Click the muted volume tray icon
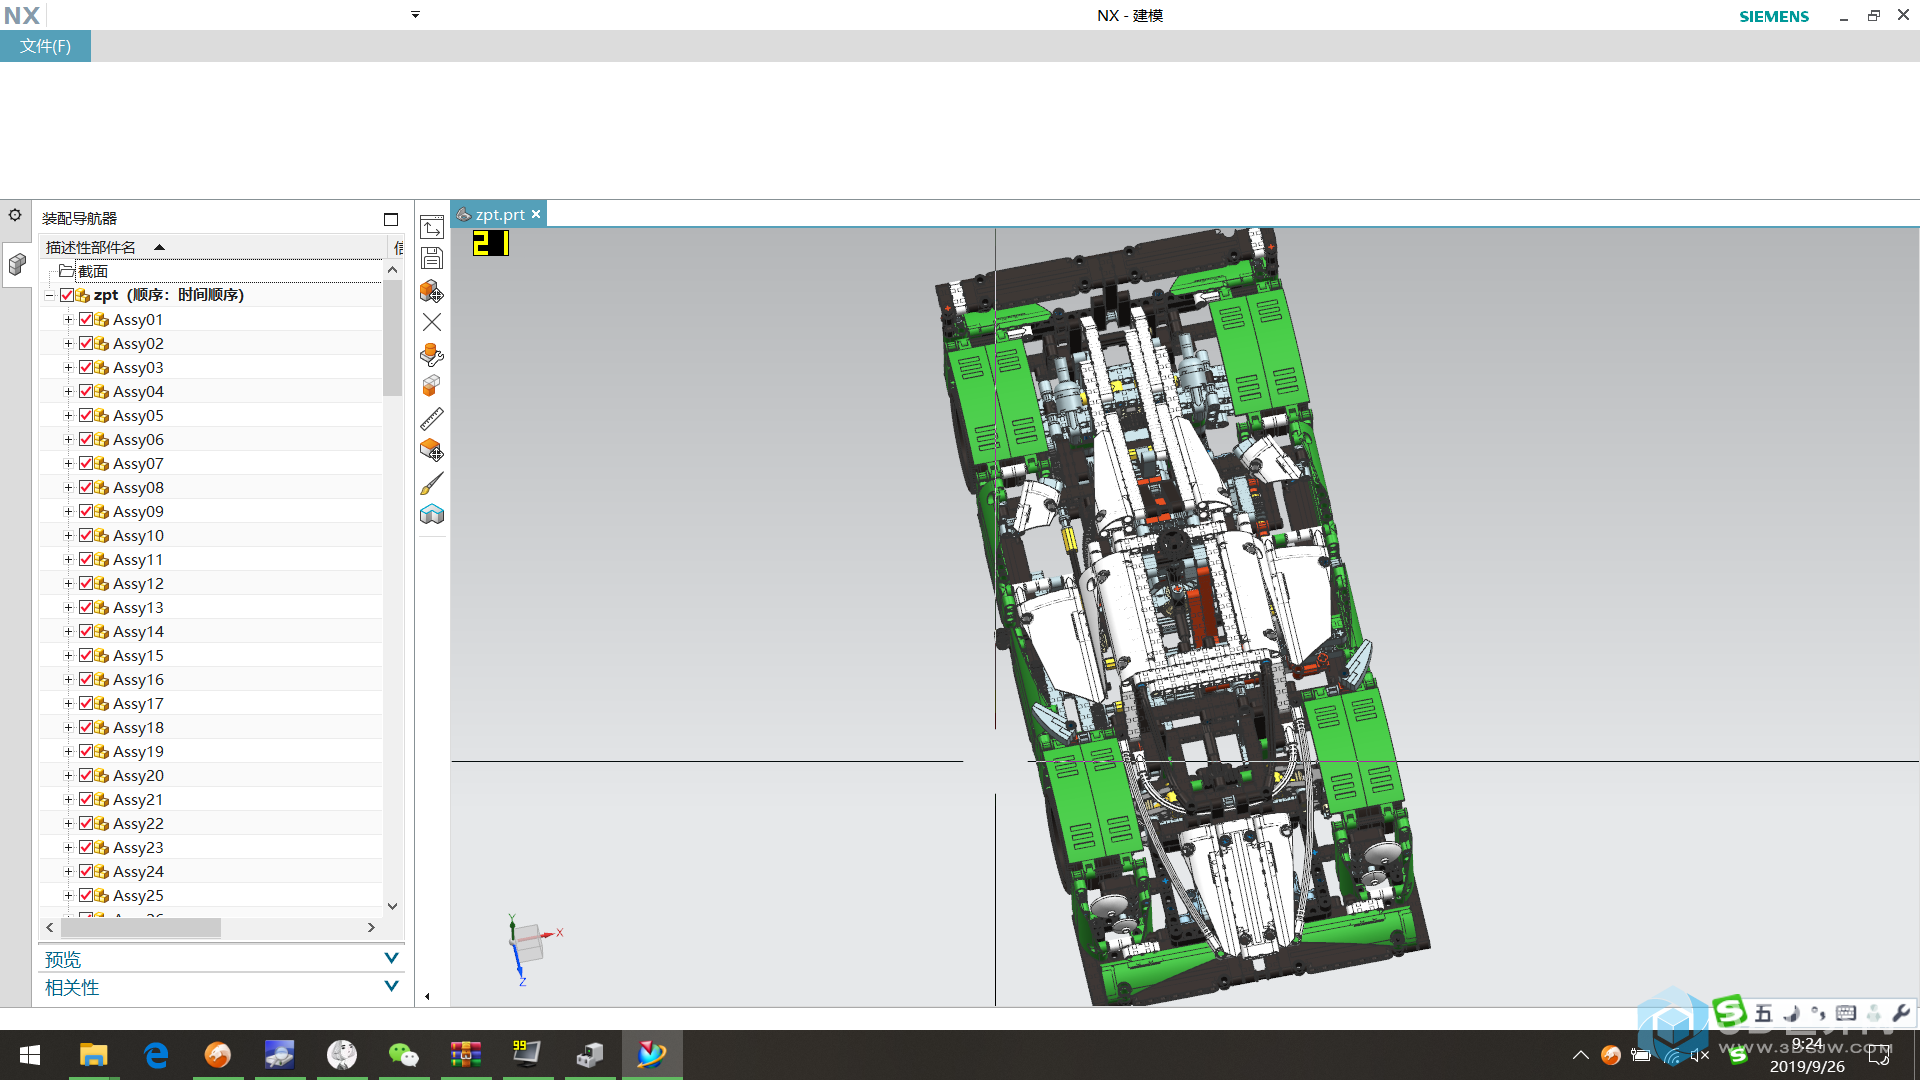This screenshot has height=1080, width=1920. 1700,1055
